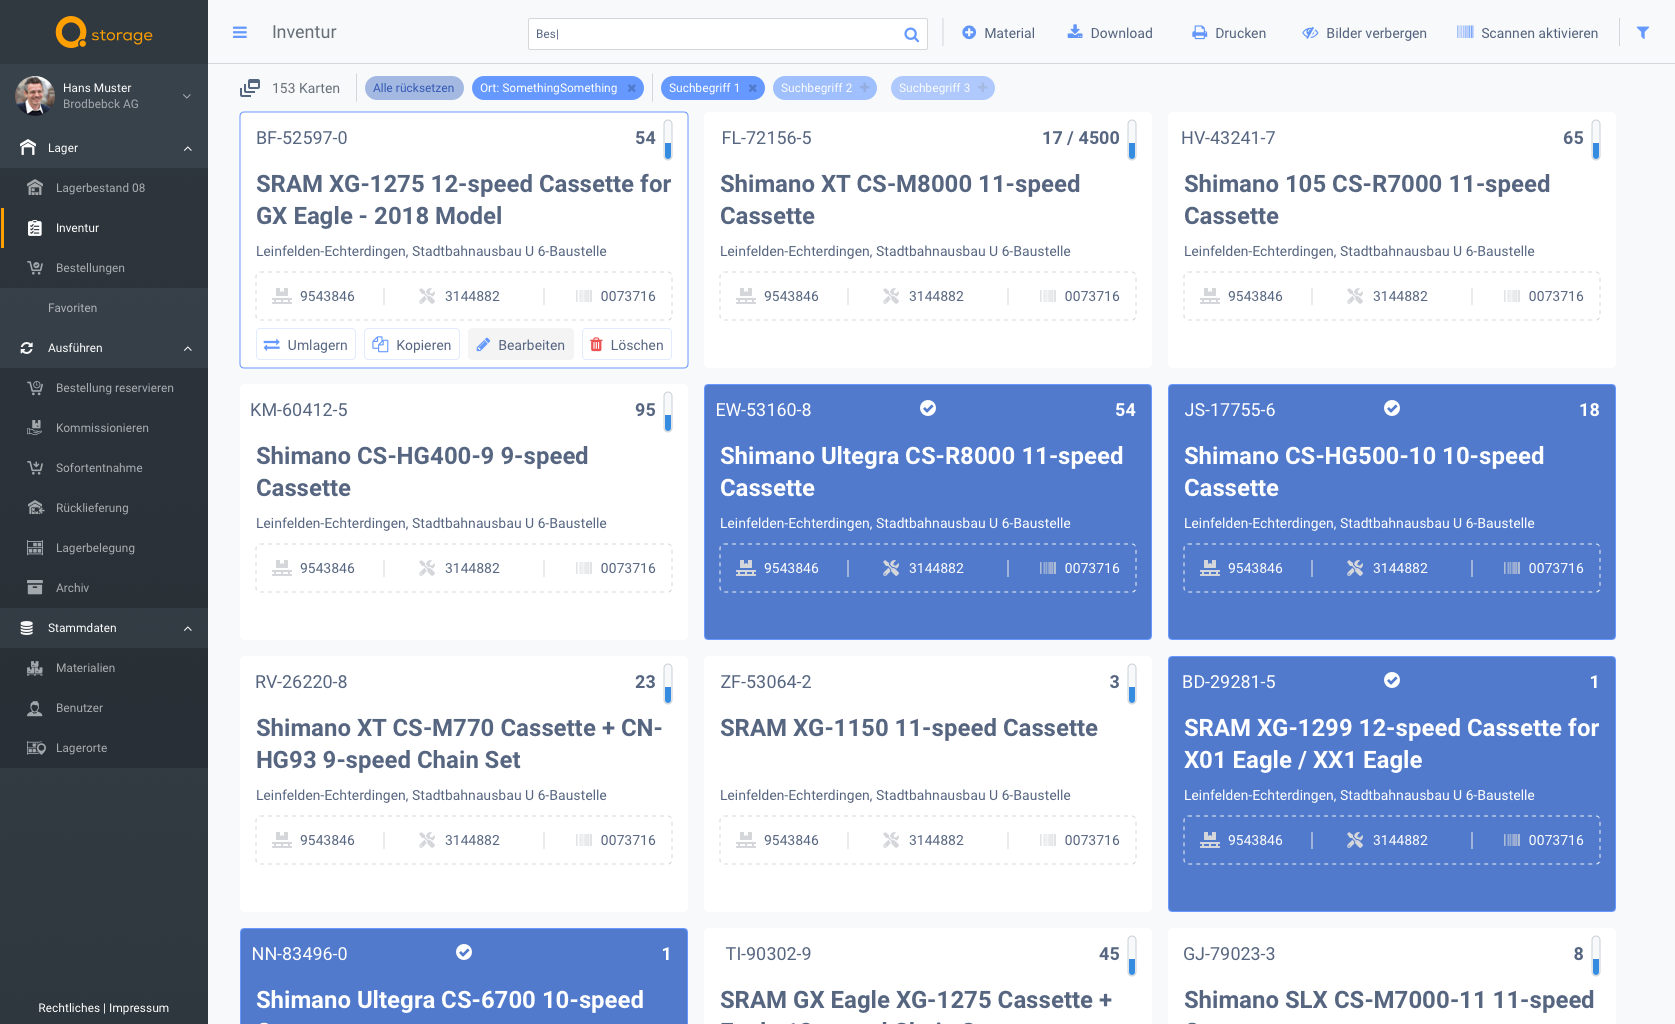The height and width of the screenshot is (1024, 1675).
Task: Click stock icon on card KM-60412-5
Action: [x=282, y=568]
